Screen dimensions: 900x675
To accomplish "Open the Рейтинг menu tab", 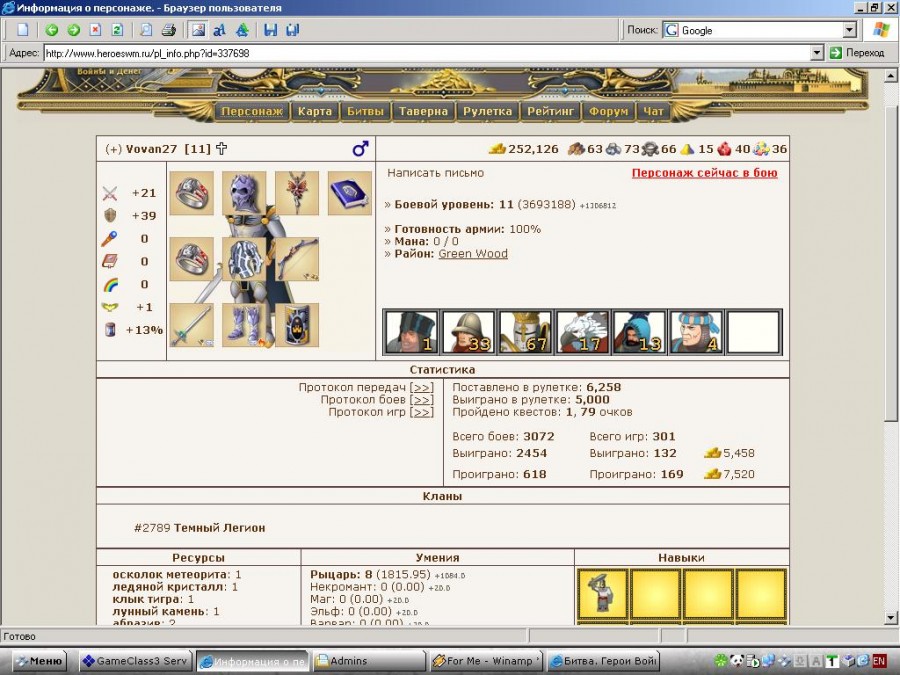I will 550,111.
